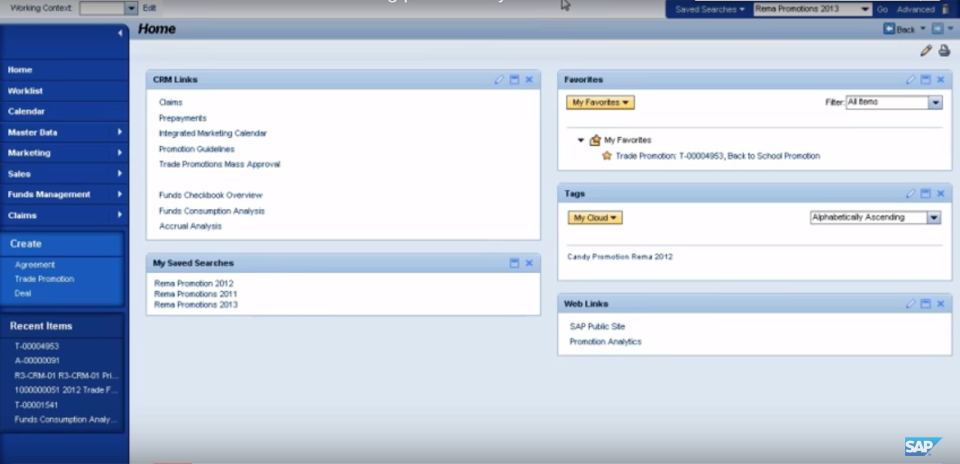960x464 pixels.
Task: Open Prepayments CRM link
Action: pyautogui.click(x=182, y=118)
